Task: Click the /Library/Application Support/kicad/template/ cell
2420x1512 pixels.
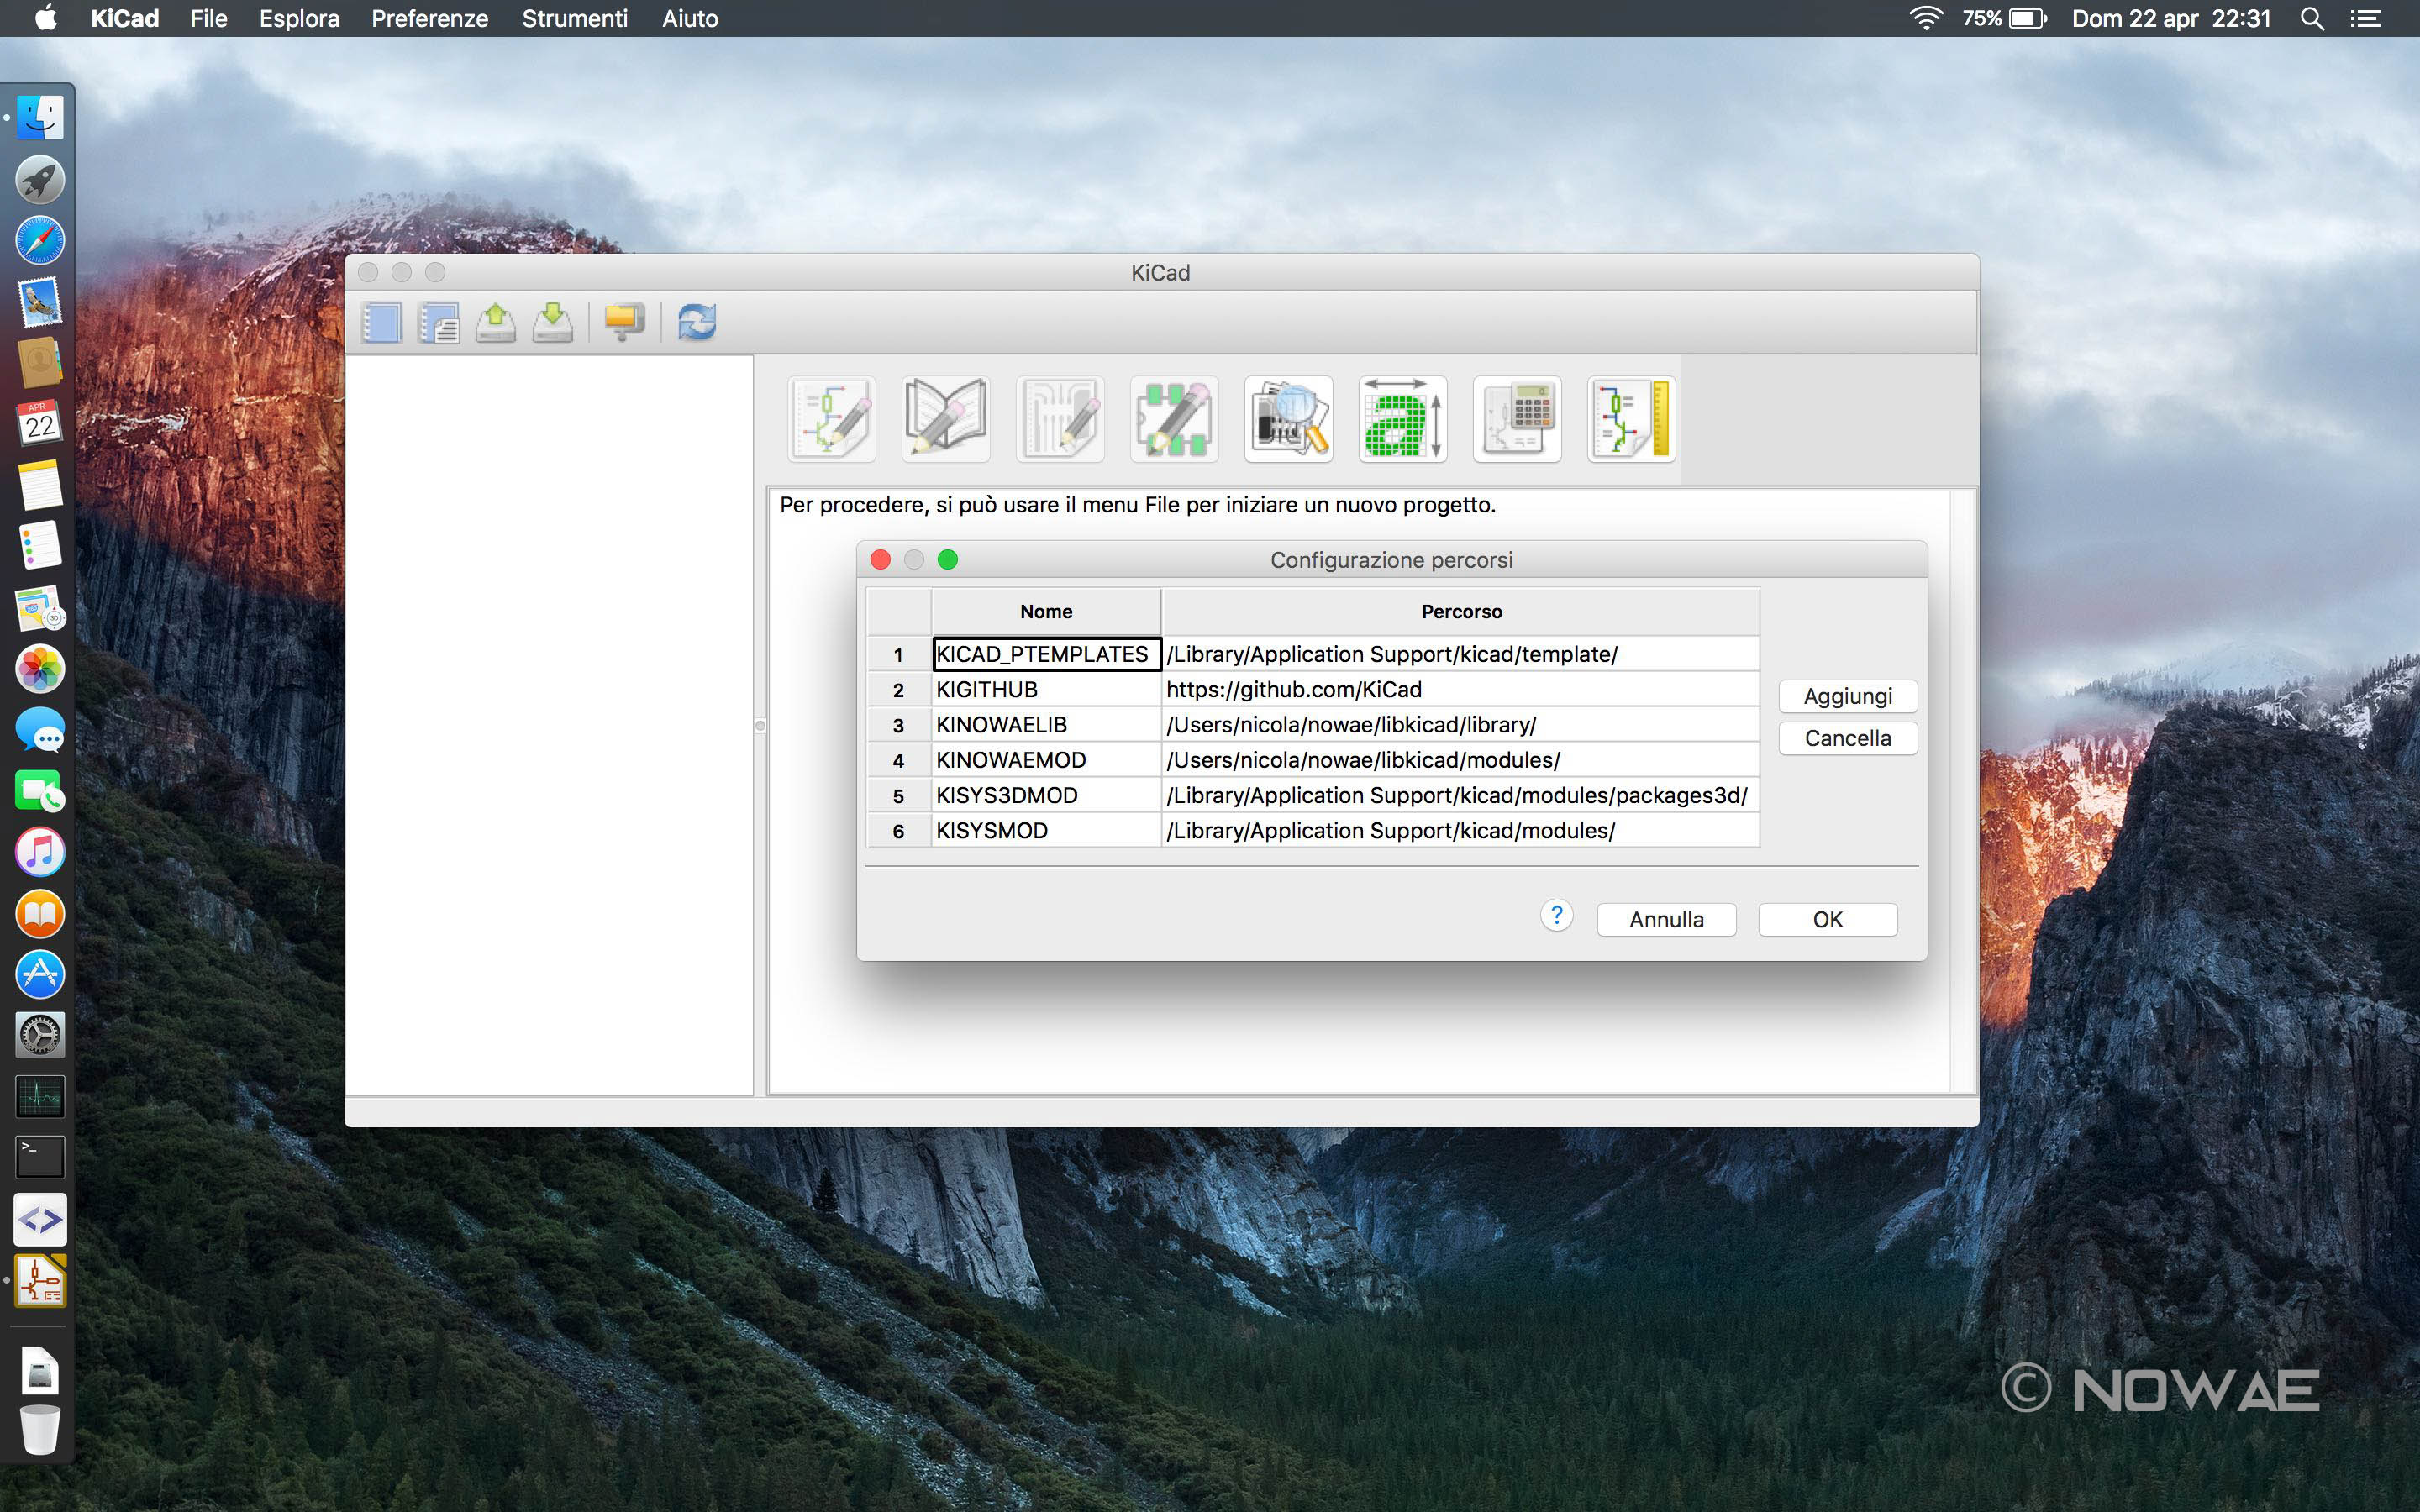Action: [x=1460, y=654]
